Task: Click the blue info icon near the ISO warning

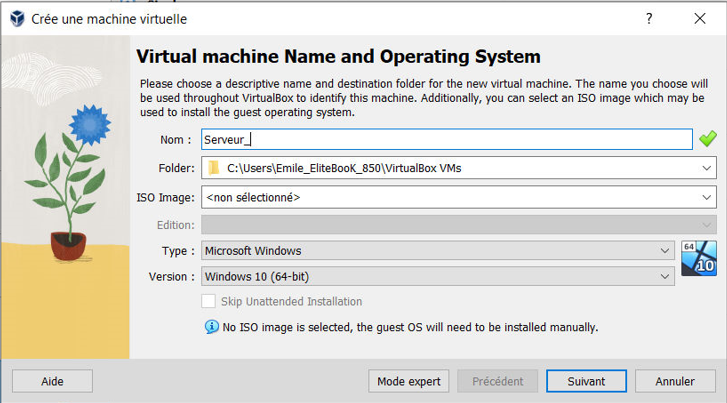Action: 211,326
